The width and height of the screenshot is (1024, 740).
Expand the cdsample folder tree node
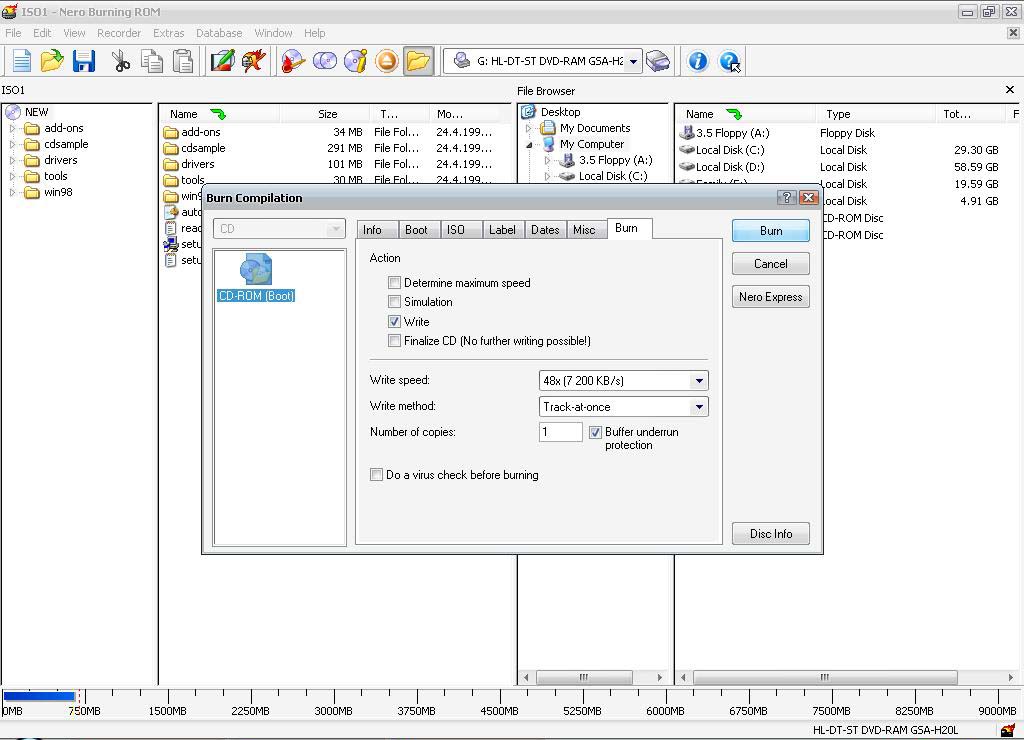pos(12,144)
